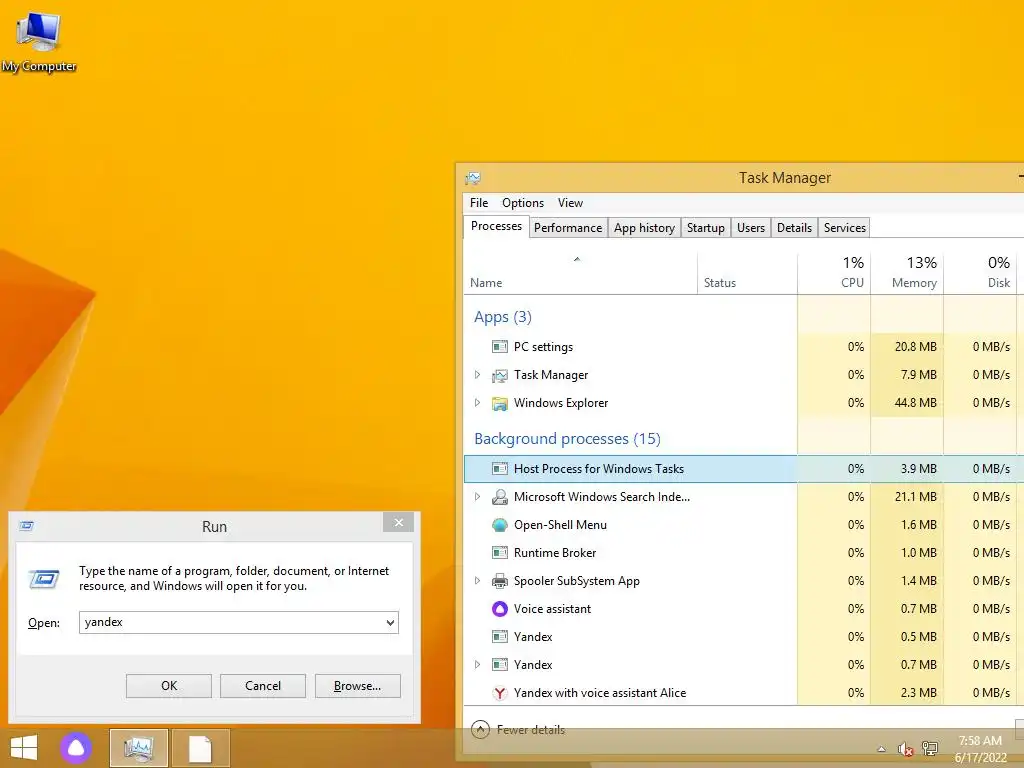The image size is (1024, 768).
Task: Switch to Task Manager in the taskbar
Action: click(138, 748)
